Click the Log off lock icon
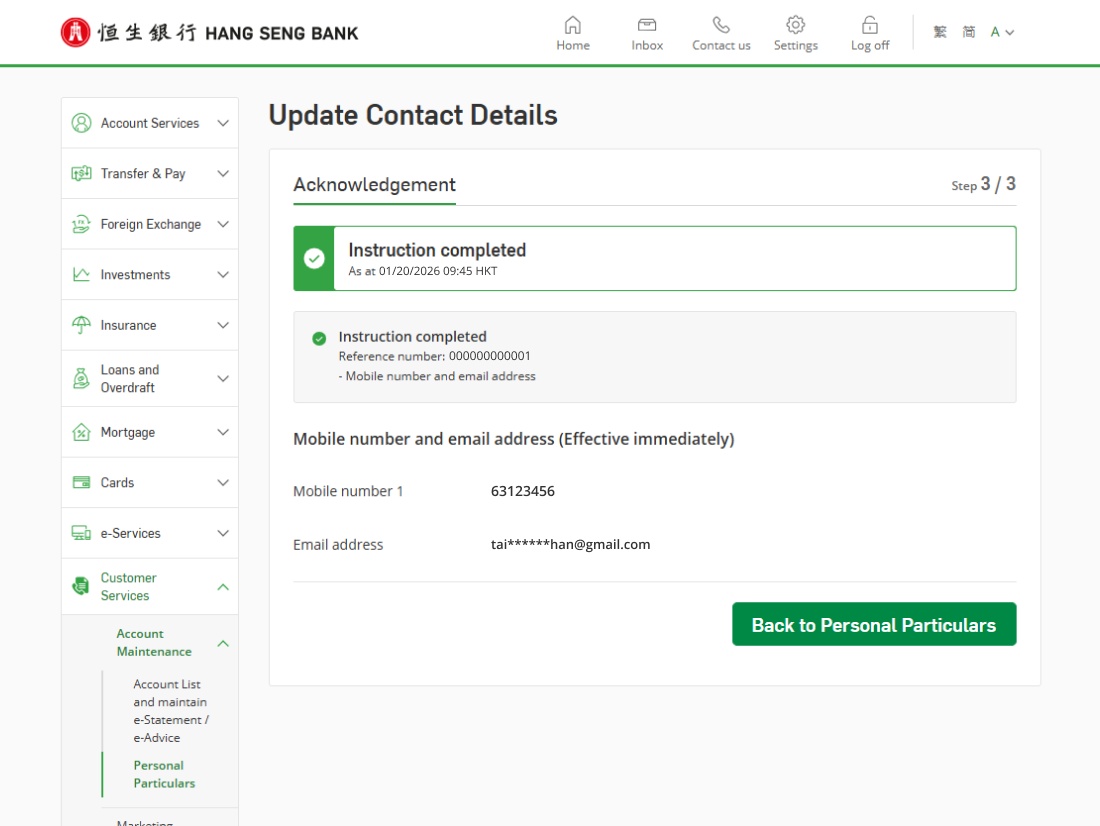 pos(870,25)
